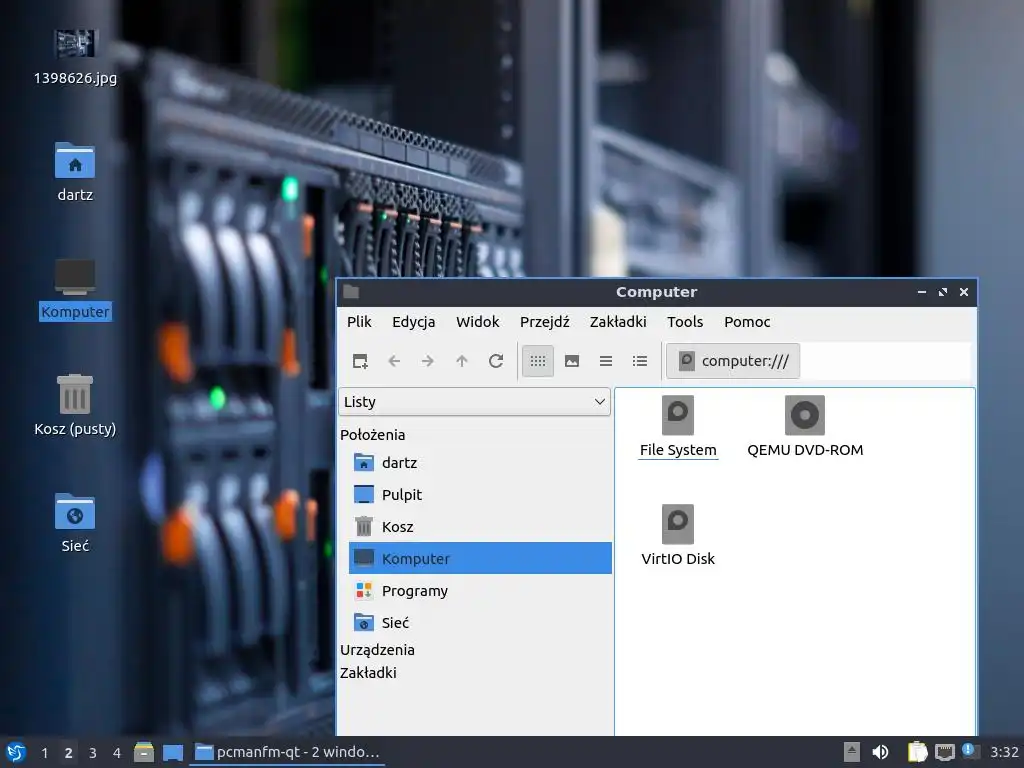Select the QEMU DVD-ROM drive icon

805,426
